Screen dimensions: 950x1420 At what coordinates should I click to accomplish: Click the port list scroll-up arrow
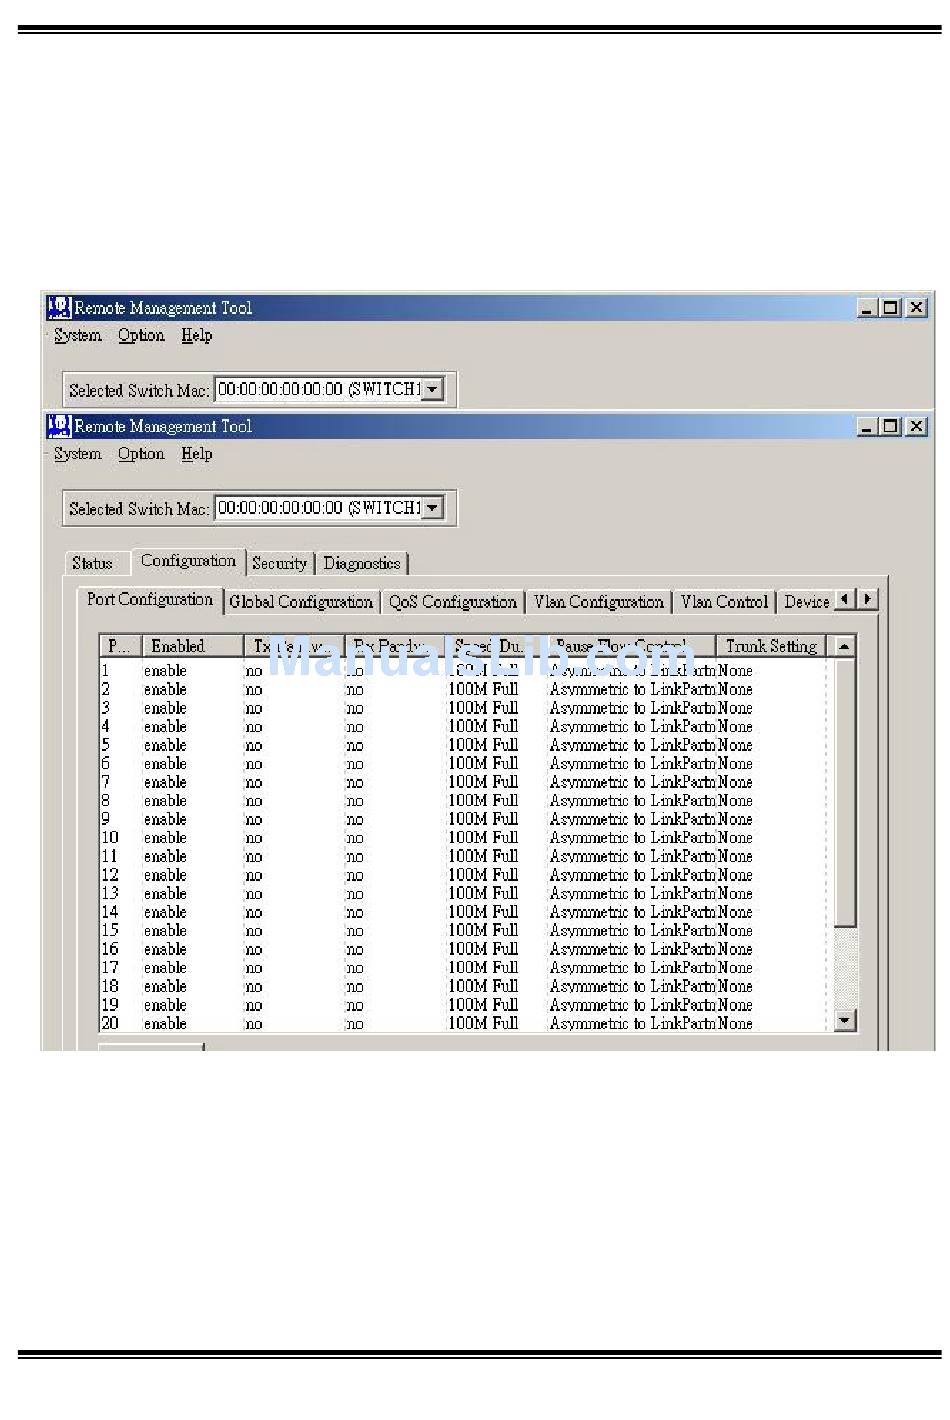[845, 647]
